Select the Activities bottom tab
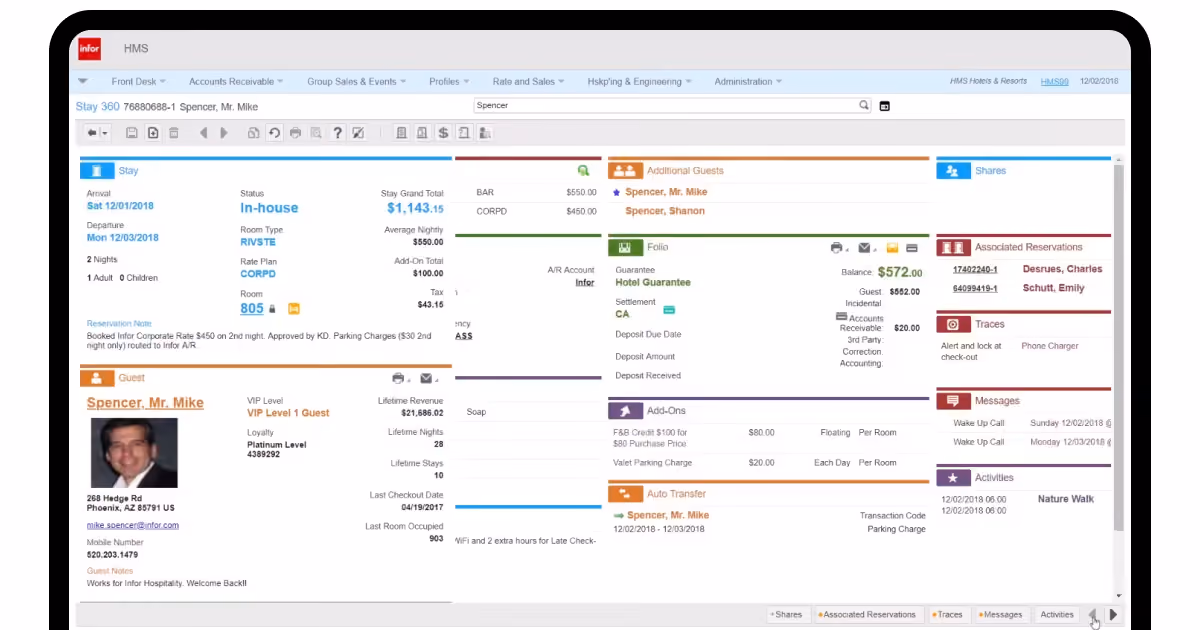Image resolution: width=1200 pixels, height=630 pixels. pyautogui.click(x=1057, y=615)
